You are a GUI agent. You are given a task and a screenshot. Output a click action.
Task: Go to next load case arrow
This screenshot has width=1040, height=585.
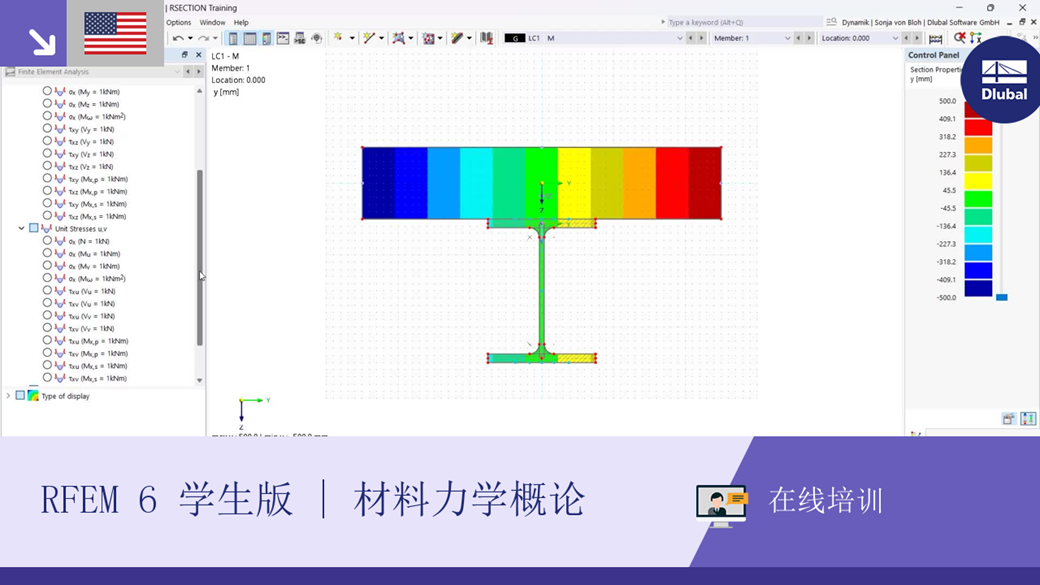pyautogui.click(x=702, y=38)
